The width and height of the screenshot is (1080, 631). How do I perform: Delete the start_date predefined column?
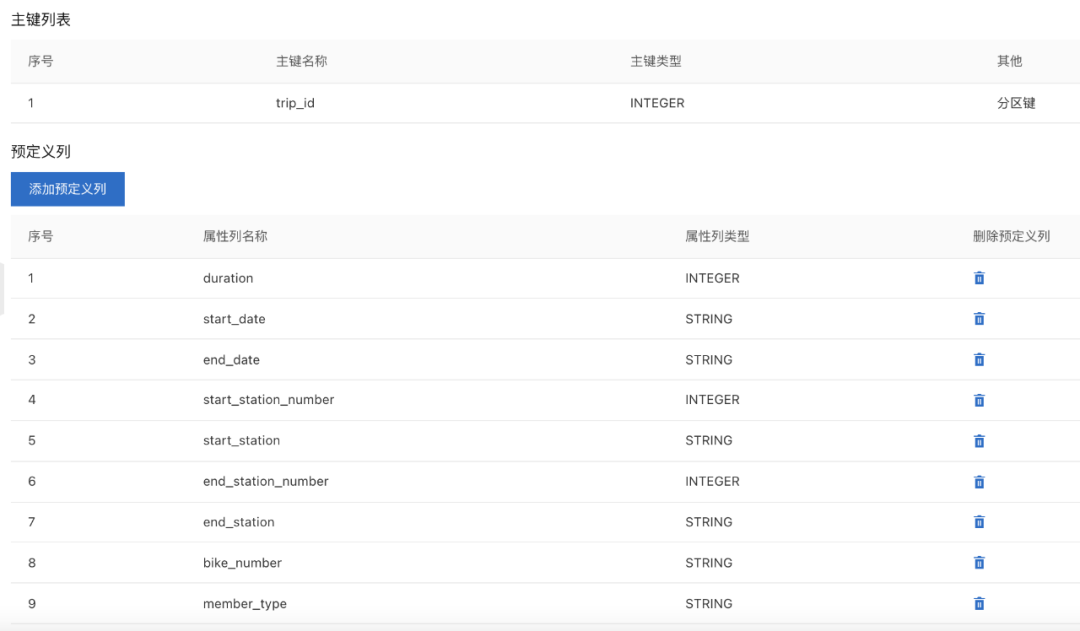979,319
